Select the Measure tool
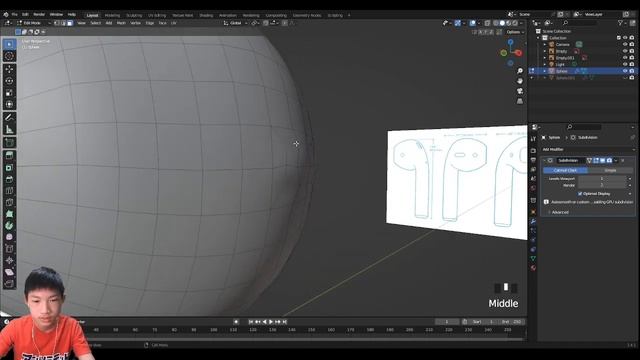Image resolution: width=640 pixels, height=360 pixels. (9, 130)
